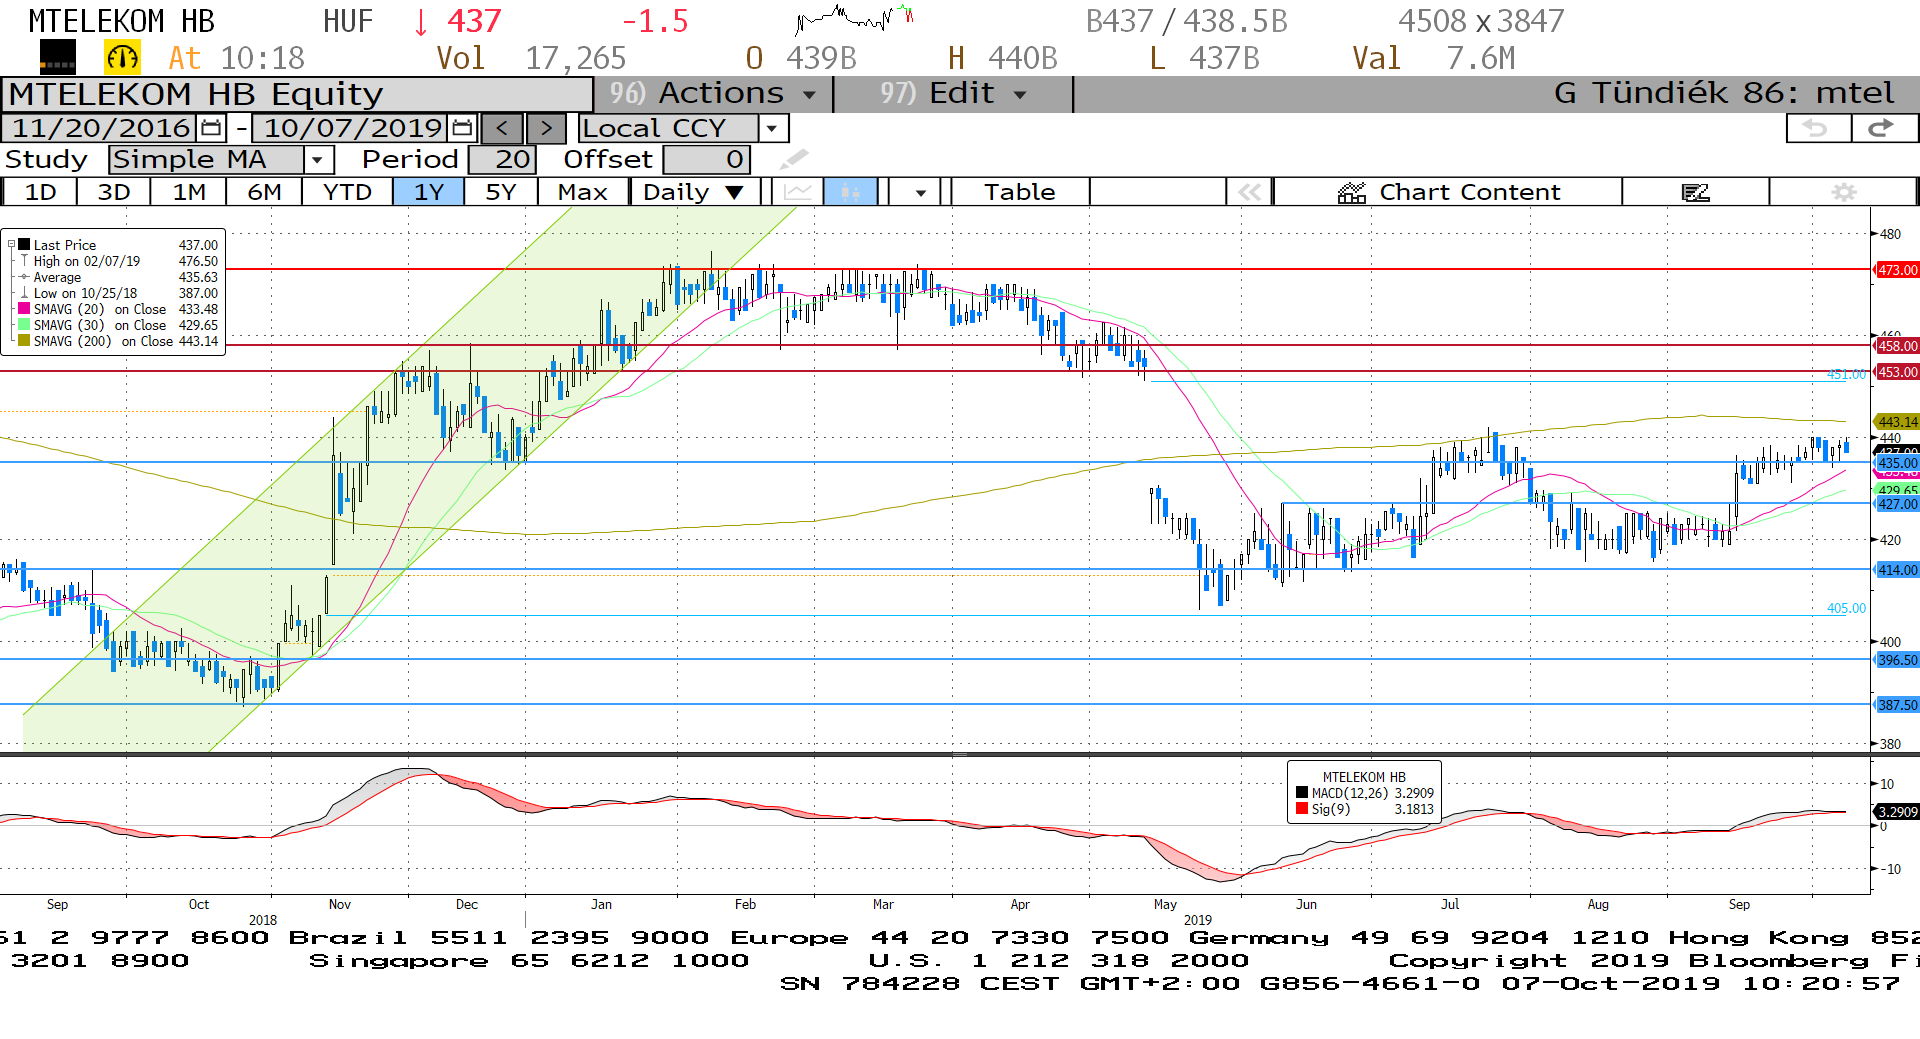
Task: Click the 443.14 olive SMAVG axis label
Action: coord(1897,422)
